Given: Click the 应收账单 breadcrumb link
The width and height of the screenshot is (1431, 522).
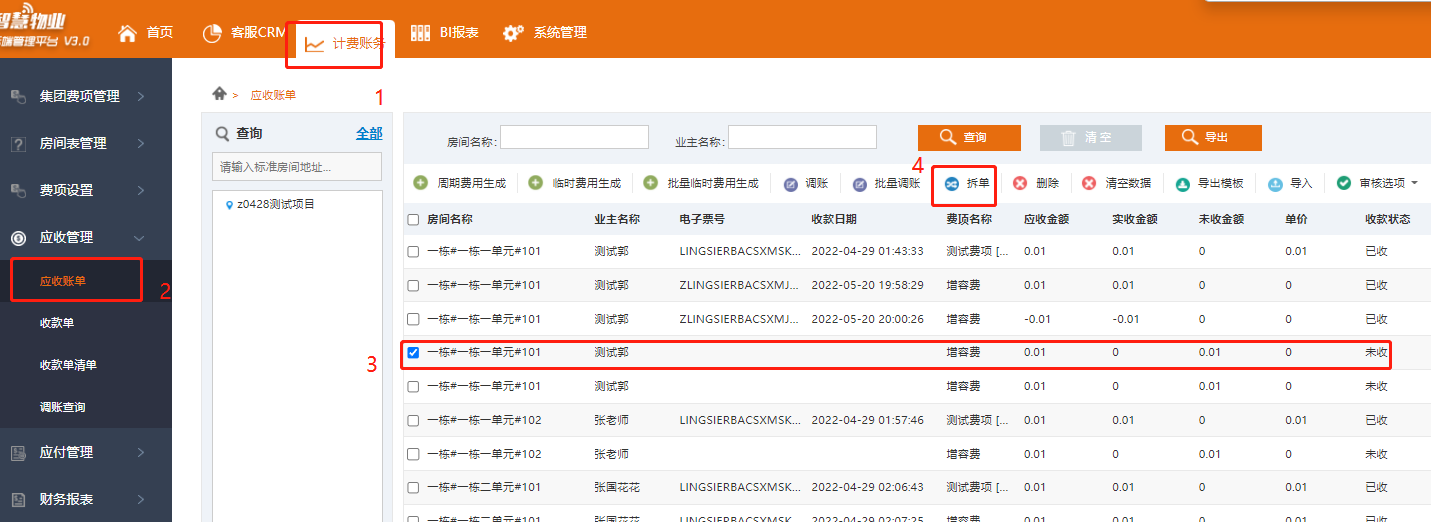Looking at the screenshot, I should [273, 95].
